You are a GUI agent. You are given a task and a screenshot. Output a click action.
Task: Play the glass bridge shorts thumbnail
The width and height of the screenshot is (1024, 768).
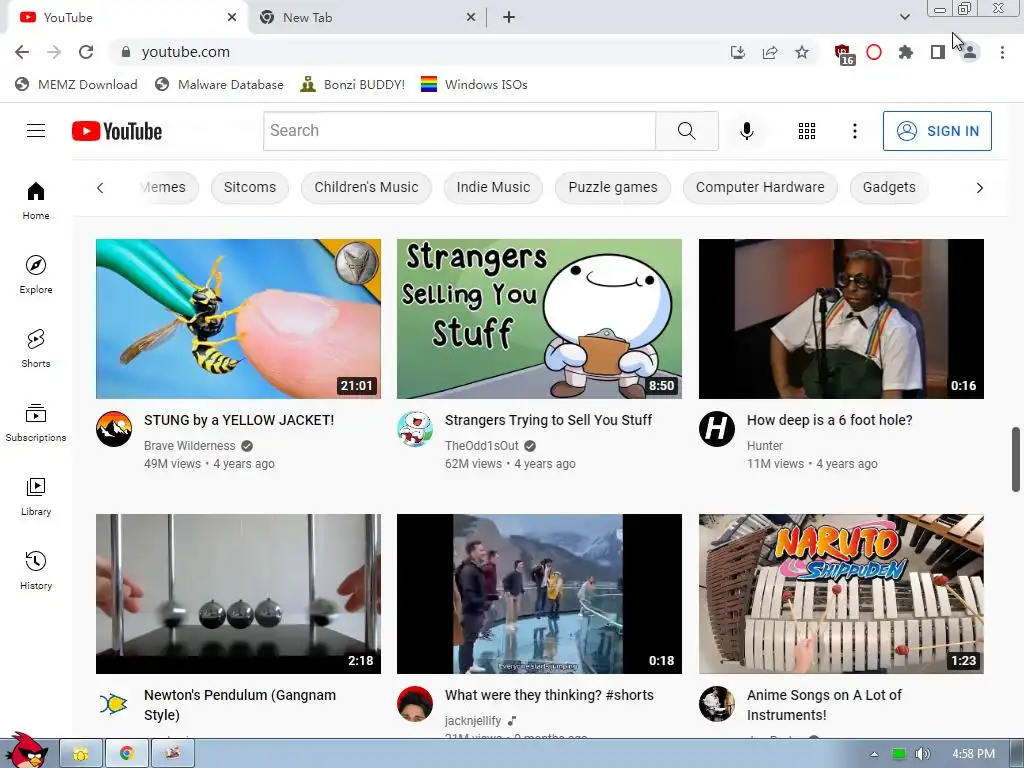point(539,594)
